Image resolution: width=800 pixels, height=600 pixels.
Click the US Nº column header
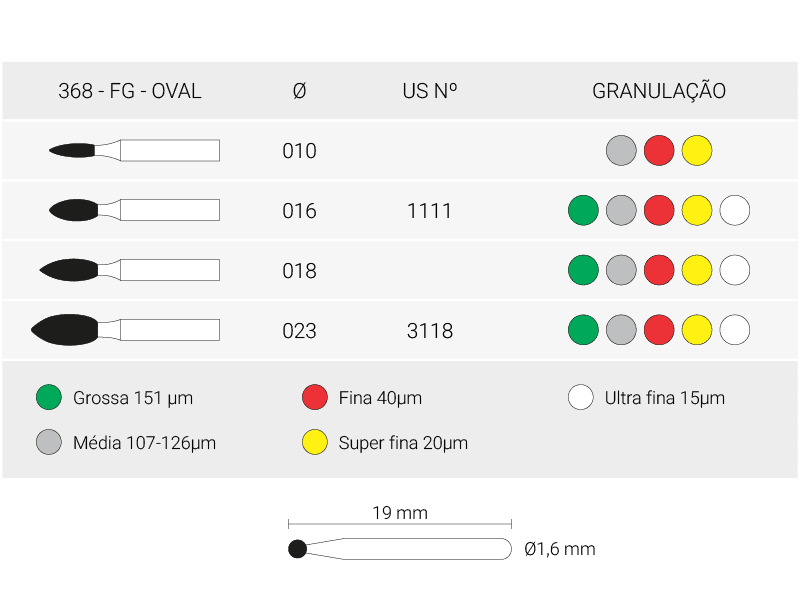[x=430, y=91]
